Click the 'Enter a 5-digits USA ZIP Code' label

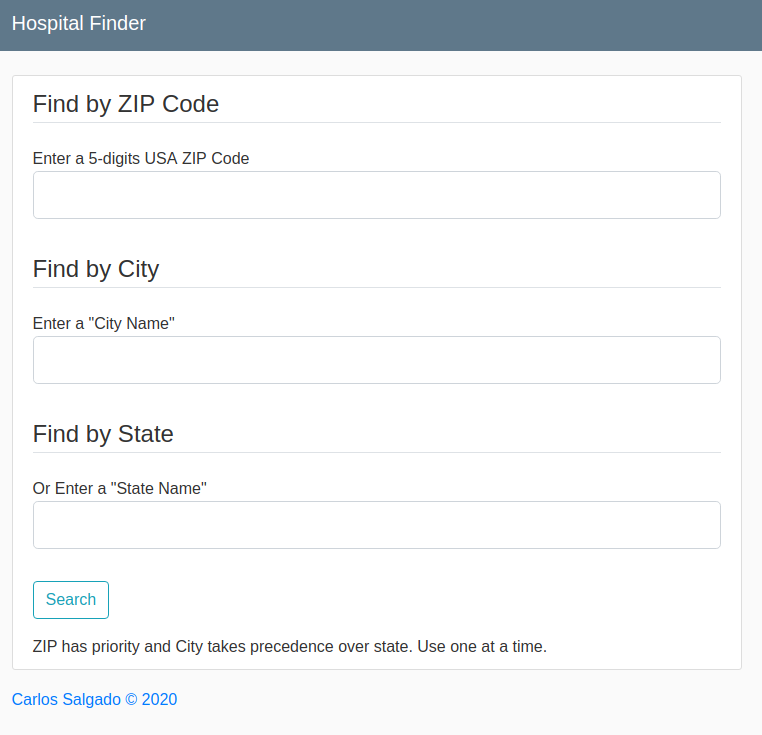pos(141,158)
